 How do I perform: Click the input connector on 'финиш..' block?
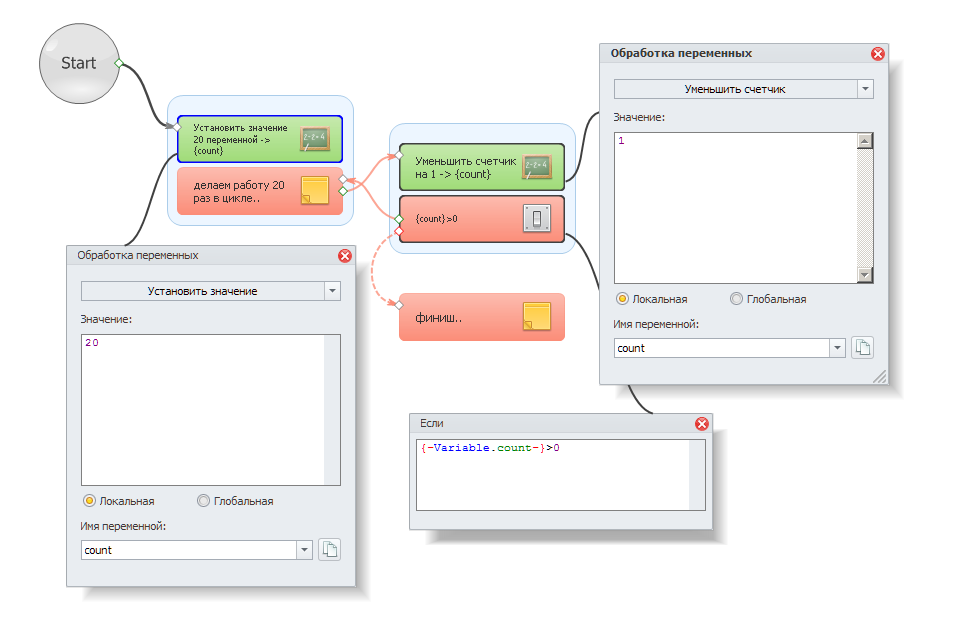coord(399,305)
